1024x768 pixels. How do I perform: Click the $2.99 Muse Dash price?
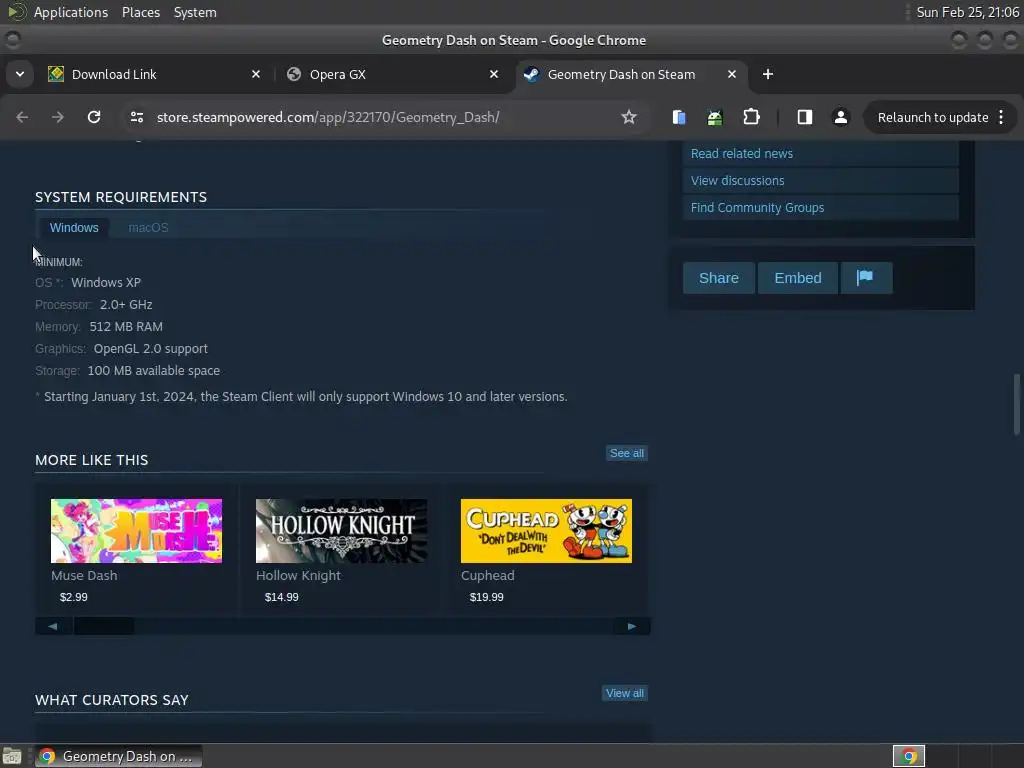pos(74,597)
